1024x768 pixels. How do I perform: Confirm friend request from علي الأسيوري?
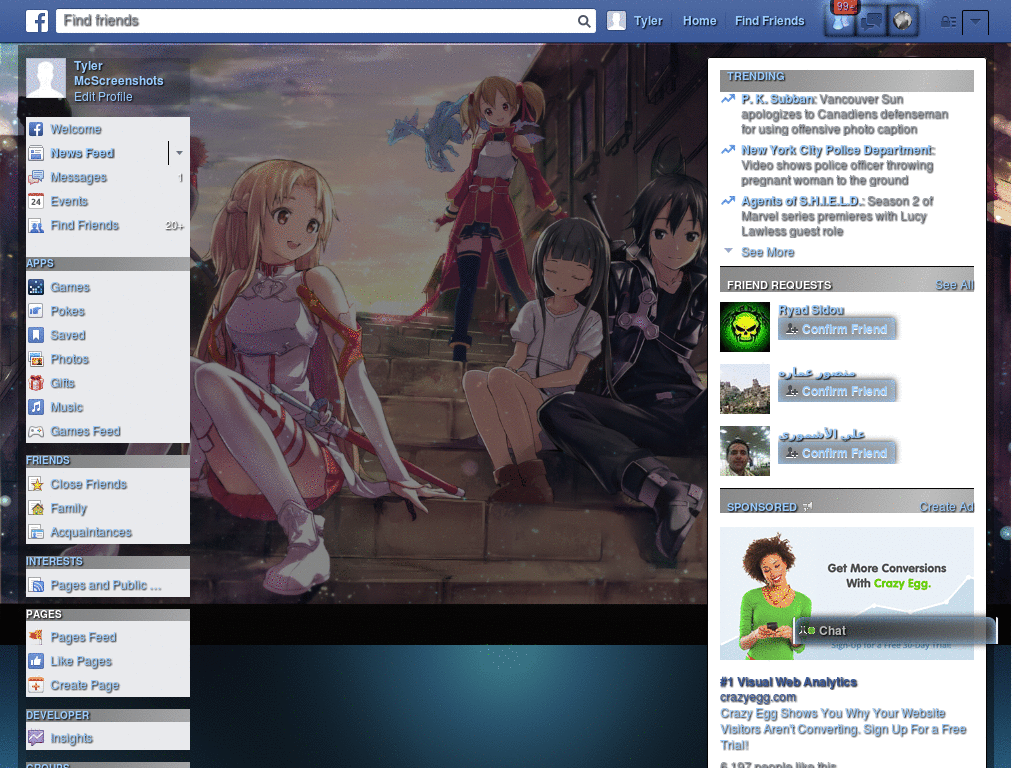click(x=837, y=453)
